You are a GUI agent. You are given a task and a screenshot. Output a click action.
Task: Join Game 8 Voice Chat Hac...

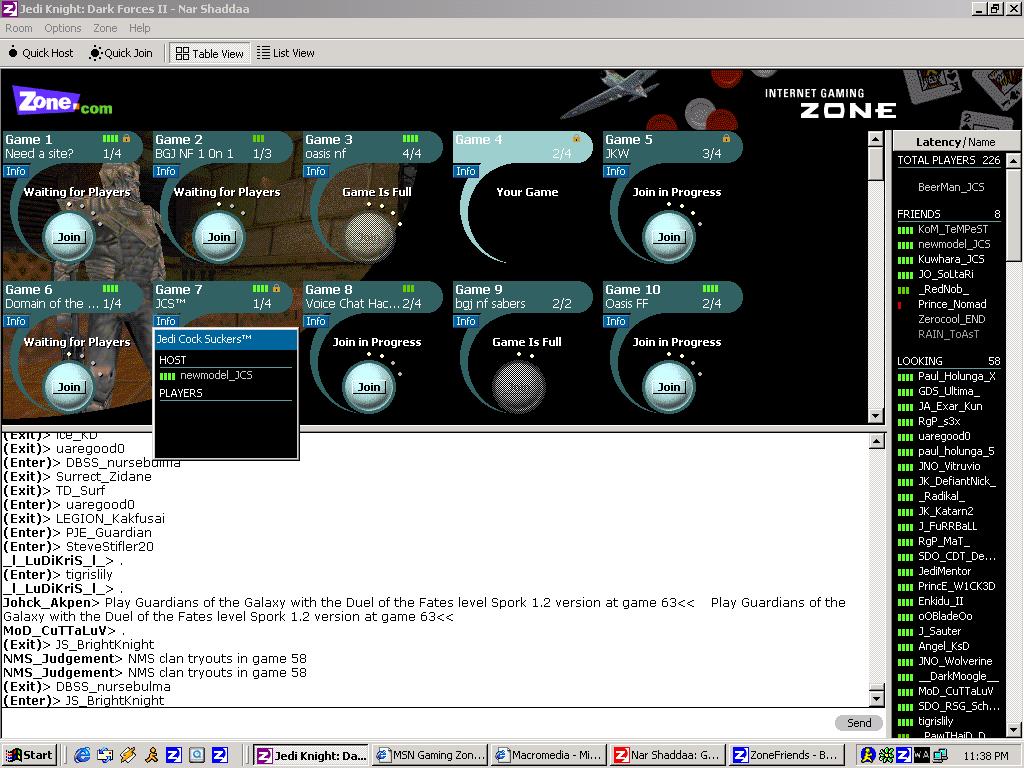[x=369, y=387]
